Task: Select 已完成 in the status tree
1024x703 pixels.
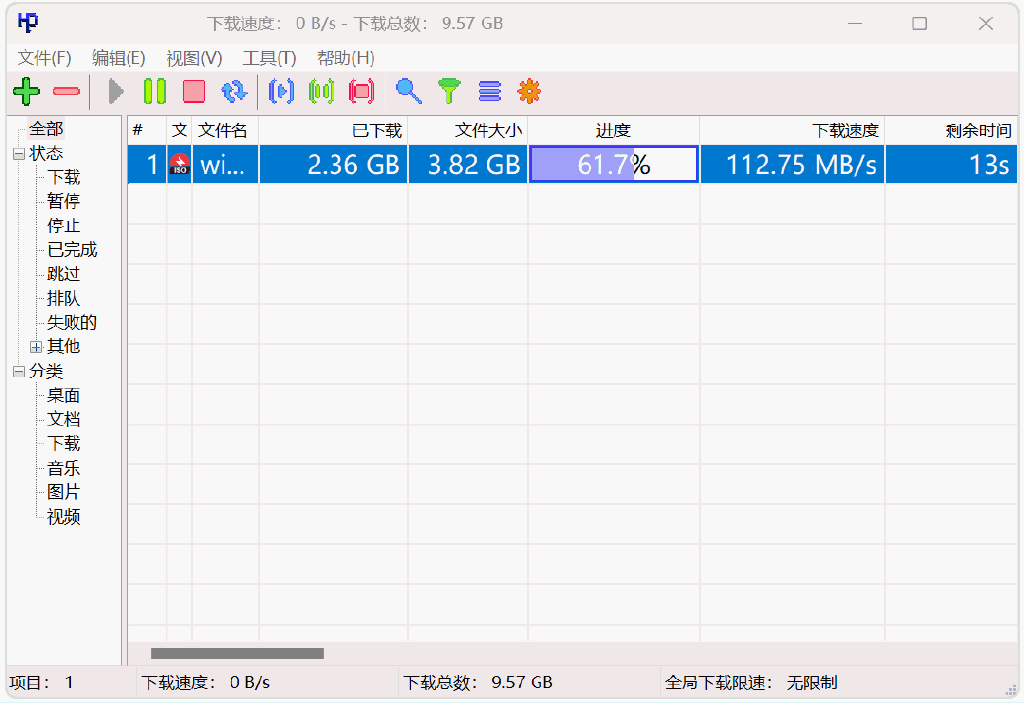Action: tap(72, 250)
